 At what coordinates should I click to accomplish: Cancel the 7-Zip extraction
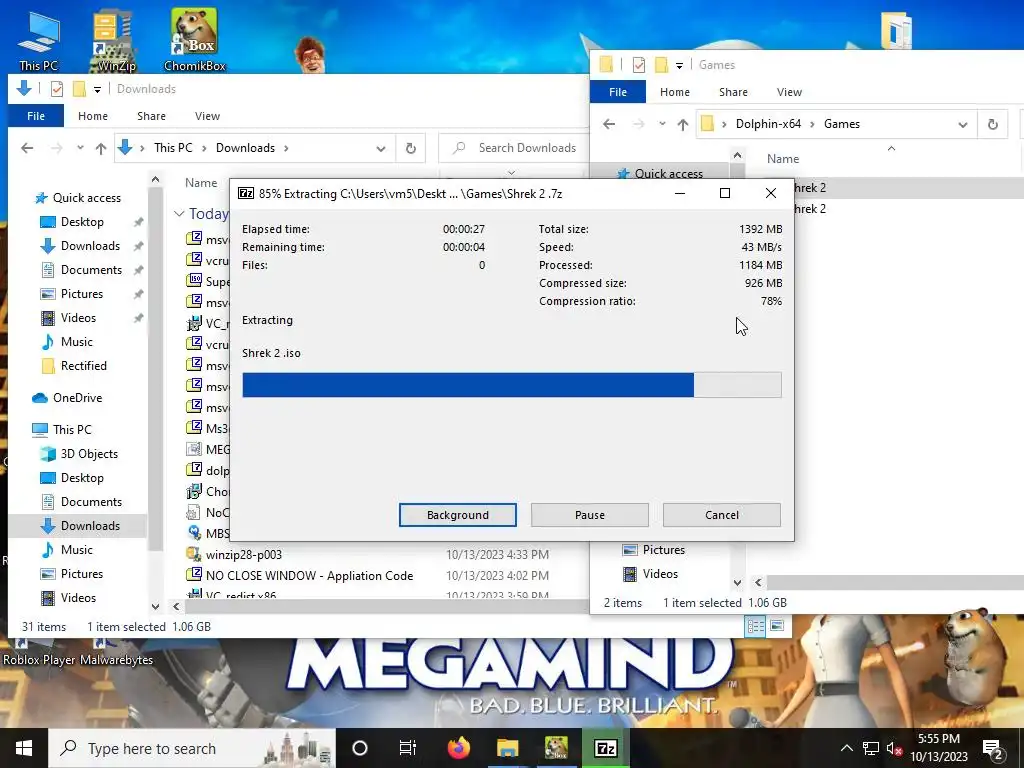pos(722,515)
